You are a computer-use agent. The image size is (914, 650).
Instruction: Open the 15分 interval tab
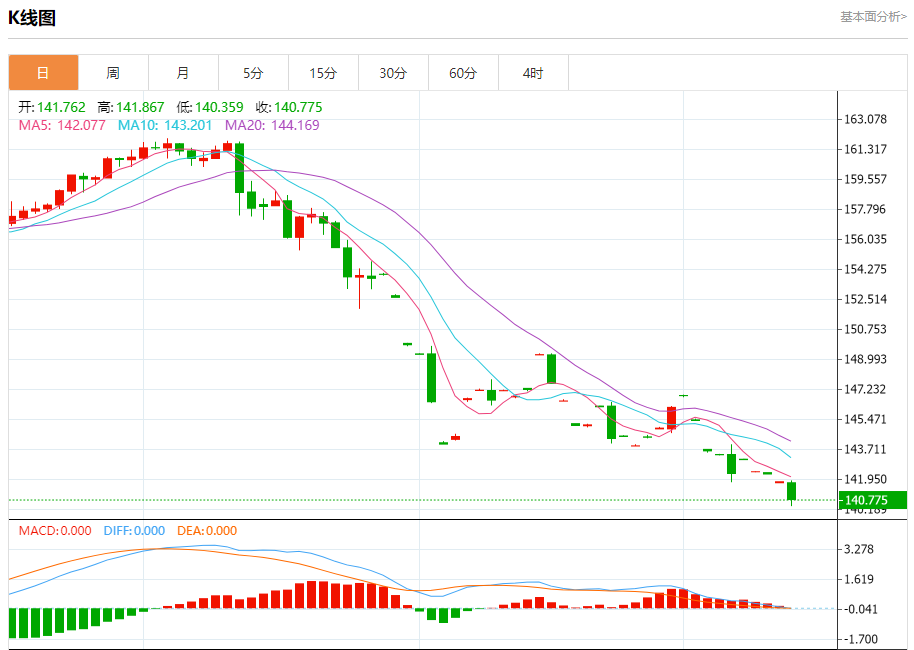click(323, 73)
